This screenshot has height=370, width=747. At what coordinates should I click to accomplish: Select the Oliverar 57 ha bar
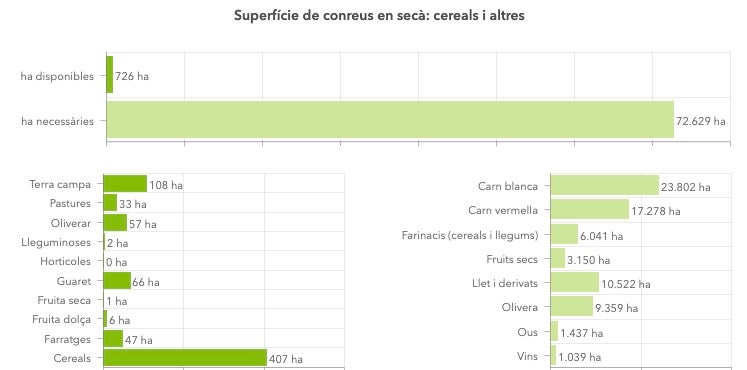[x=115, y=222]
